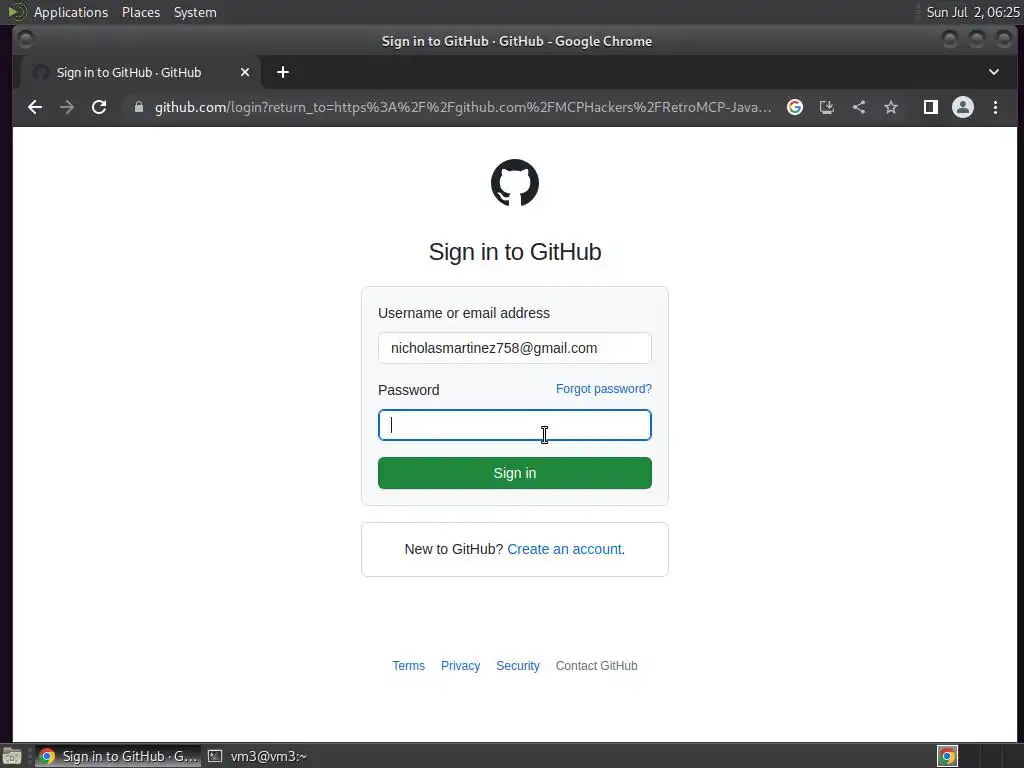Switch to Chrome window in taskbar
Viewport: 1024px width, 768px height.
click(x=118, y=756)
